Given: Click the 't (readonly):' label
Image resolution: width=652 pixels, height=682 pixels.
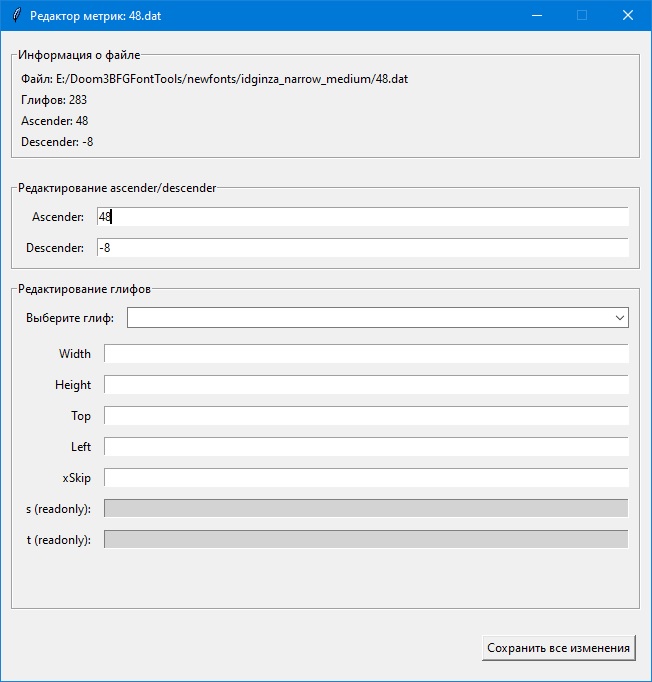Looking at the screenshot, I should 59,540.
